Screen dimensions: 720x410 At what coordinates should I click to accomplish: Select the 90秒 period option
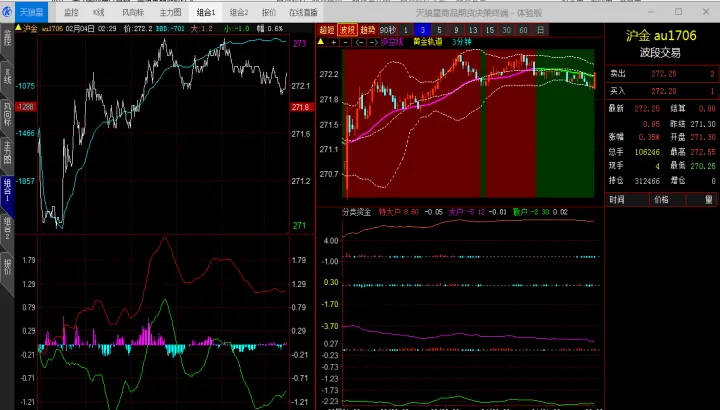[x=390, y=30]
